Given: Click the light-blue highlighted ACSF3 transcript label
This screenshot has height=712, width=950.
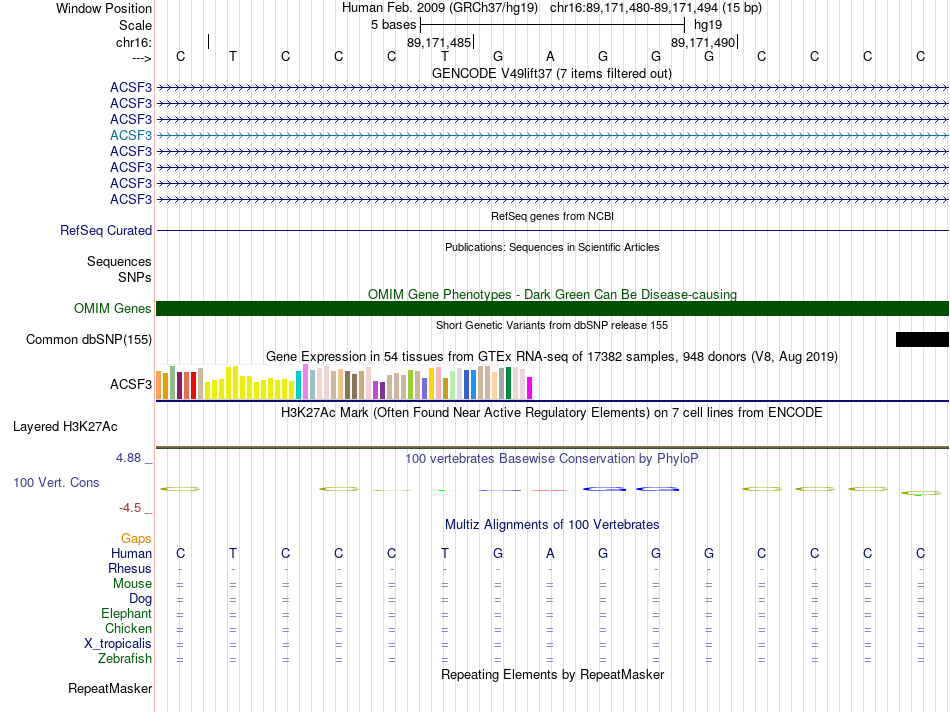Looking at the screenshot, I should (x=131, y=135).
